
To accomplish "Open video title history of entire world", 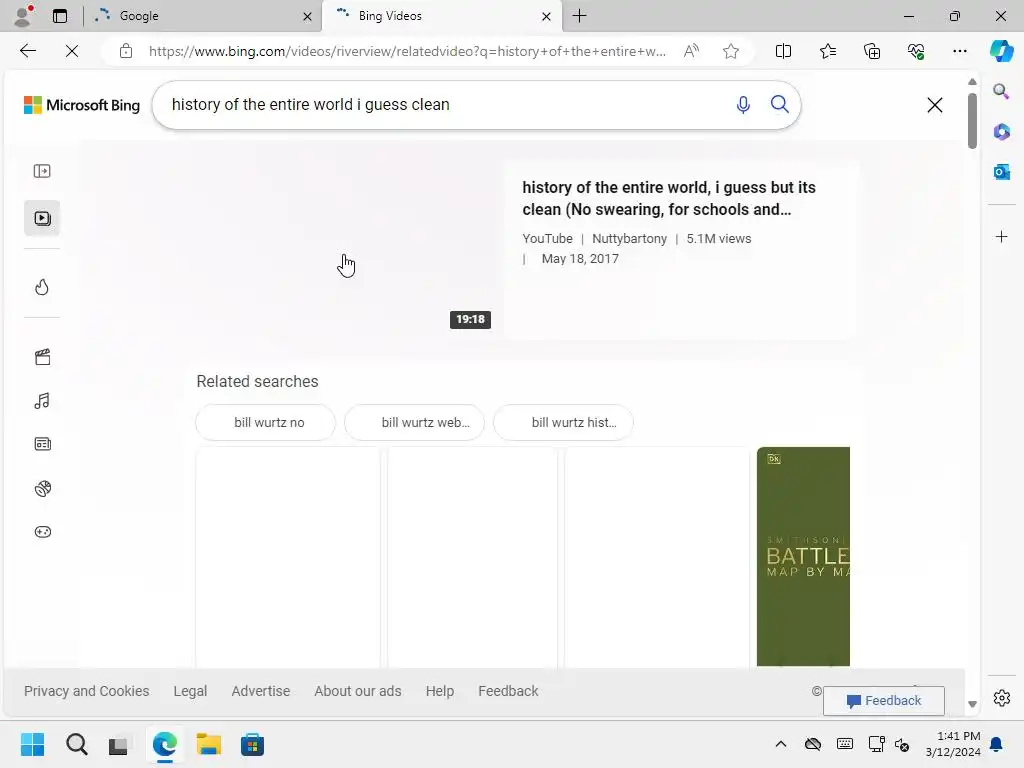I will tap(669, 199).
